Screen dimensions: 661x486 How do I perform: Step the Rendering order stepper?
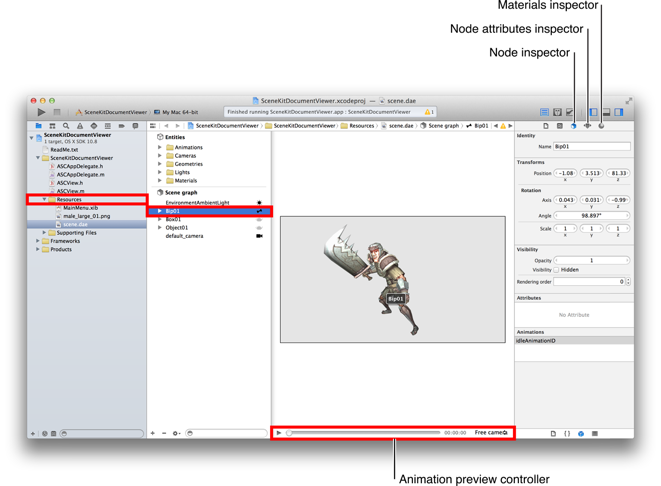(628, 282)
